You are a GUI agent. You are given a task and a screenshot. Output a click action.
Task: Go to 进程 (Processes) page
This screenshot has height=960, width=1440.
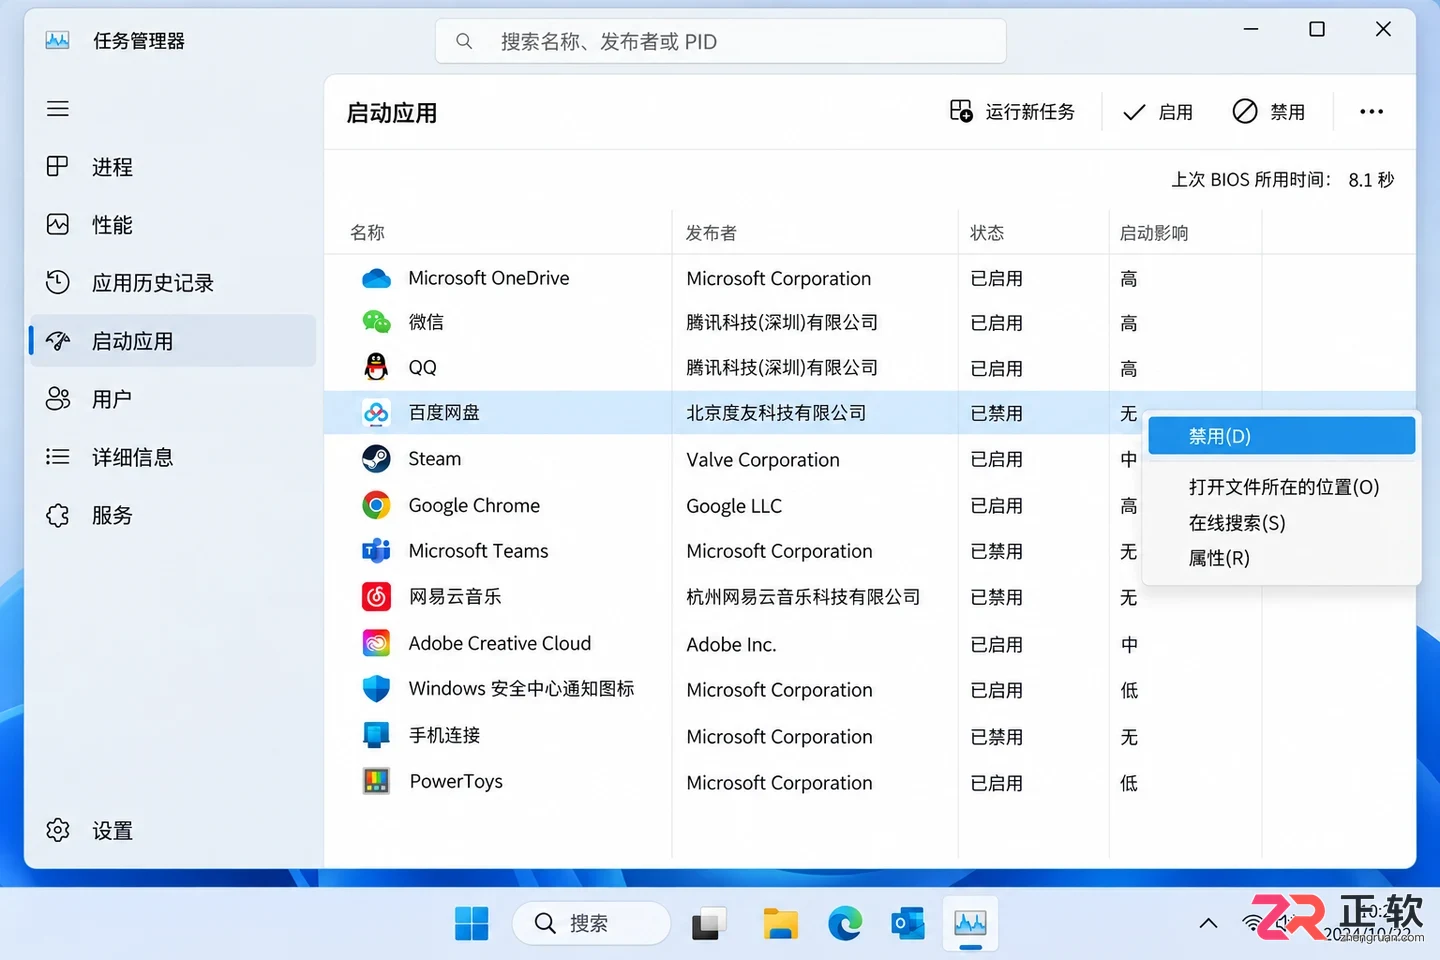coord(172,167)
